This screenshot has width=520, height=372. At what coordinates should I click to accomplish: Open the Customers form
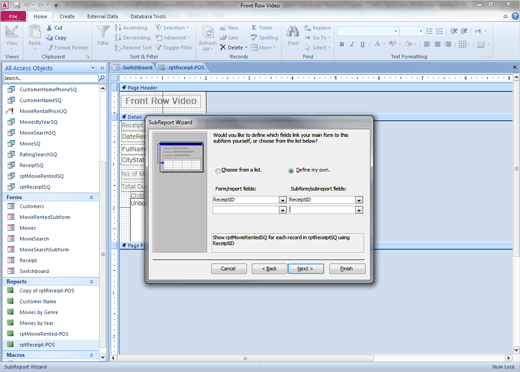coord(32,206)
